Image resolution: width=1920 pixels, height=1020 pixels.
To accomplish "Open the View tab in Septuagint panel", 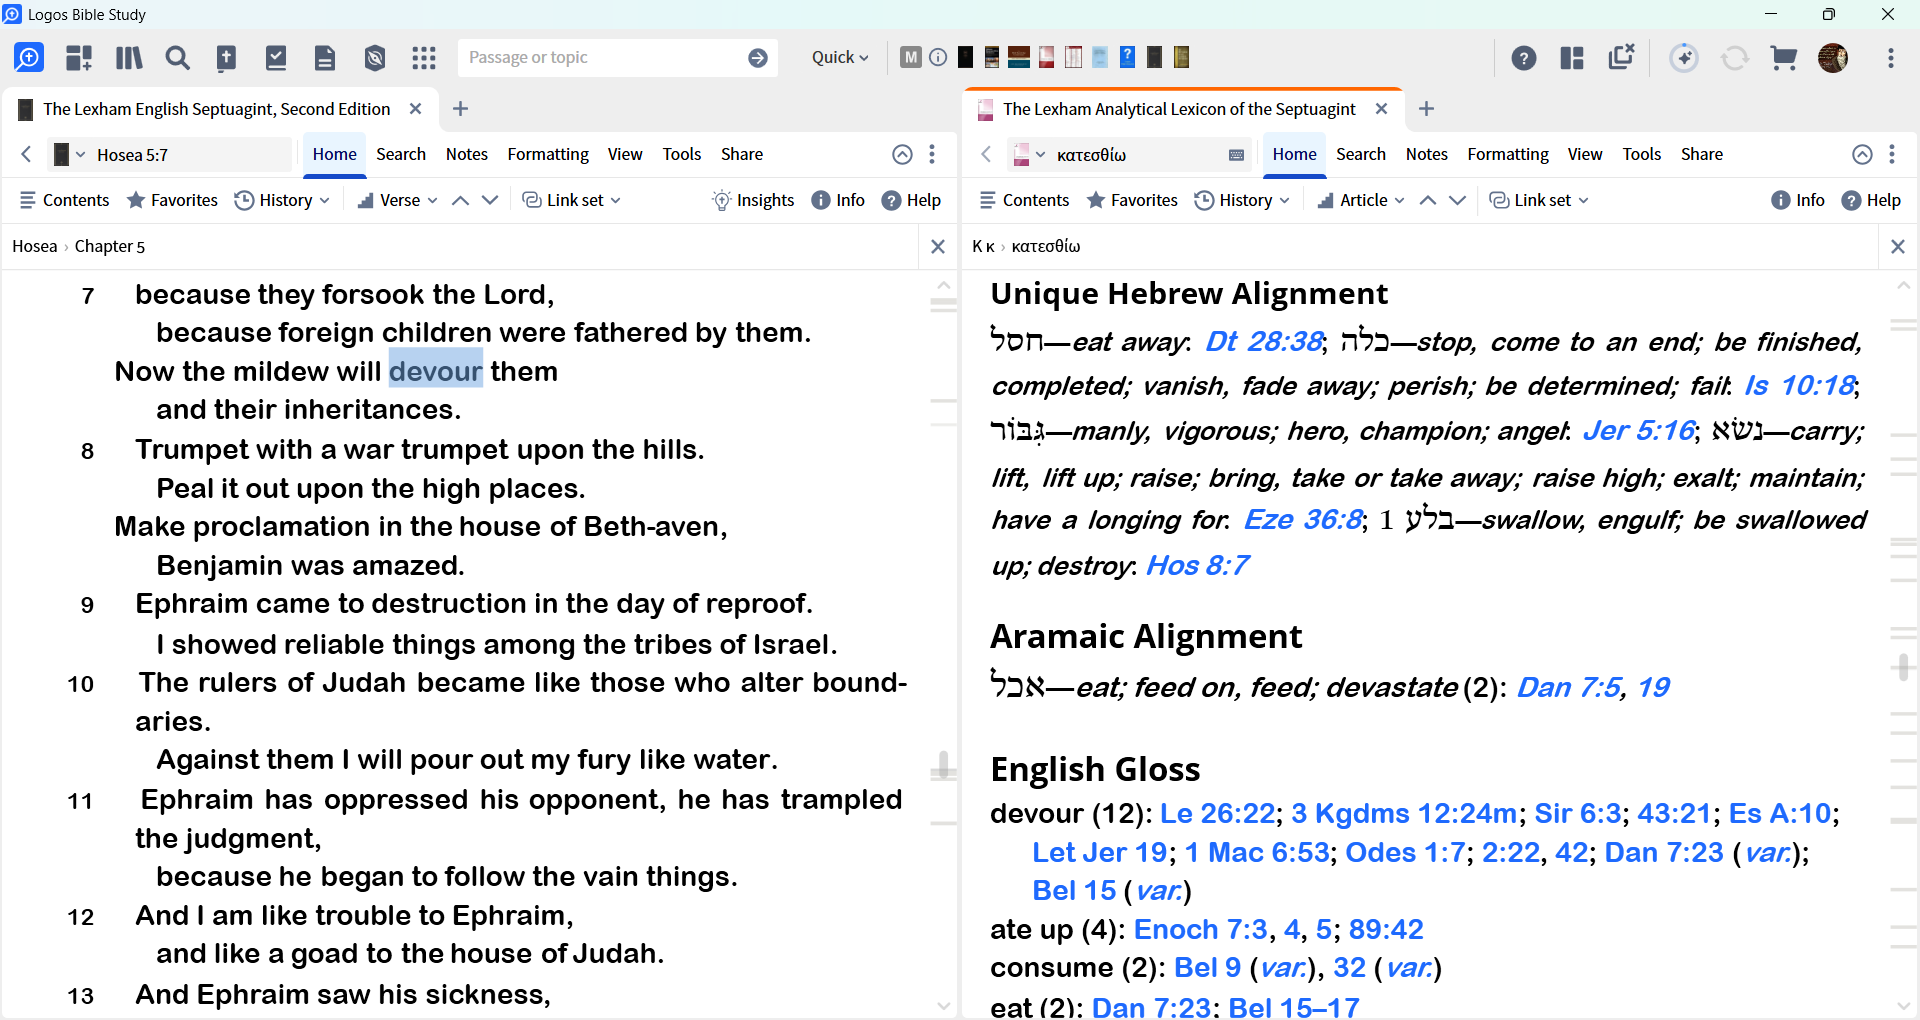I will [625, 154].
